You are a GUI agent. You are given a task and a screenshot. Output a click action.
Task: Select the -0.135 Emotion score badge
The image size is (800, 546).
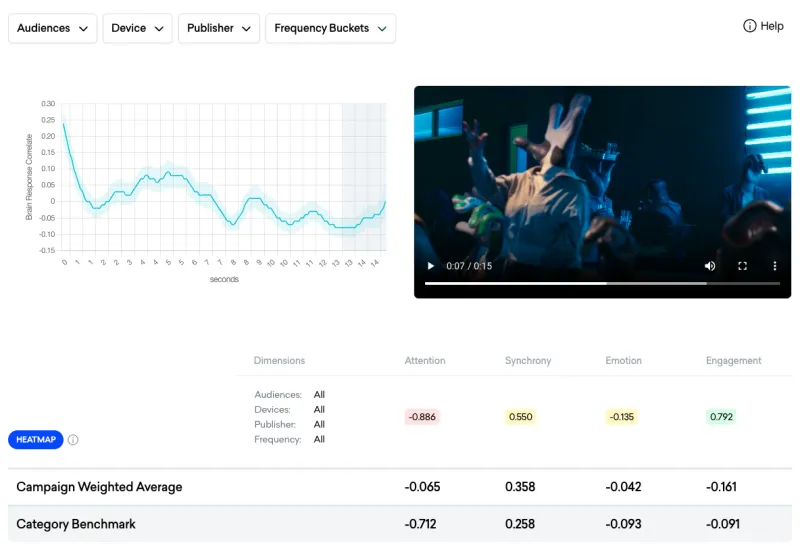click(621, 417)
